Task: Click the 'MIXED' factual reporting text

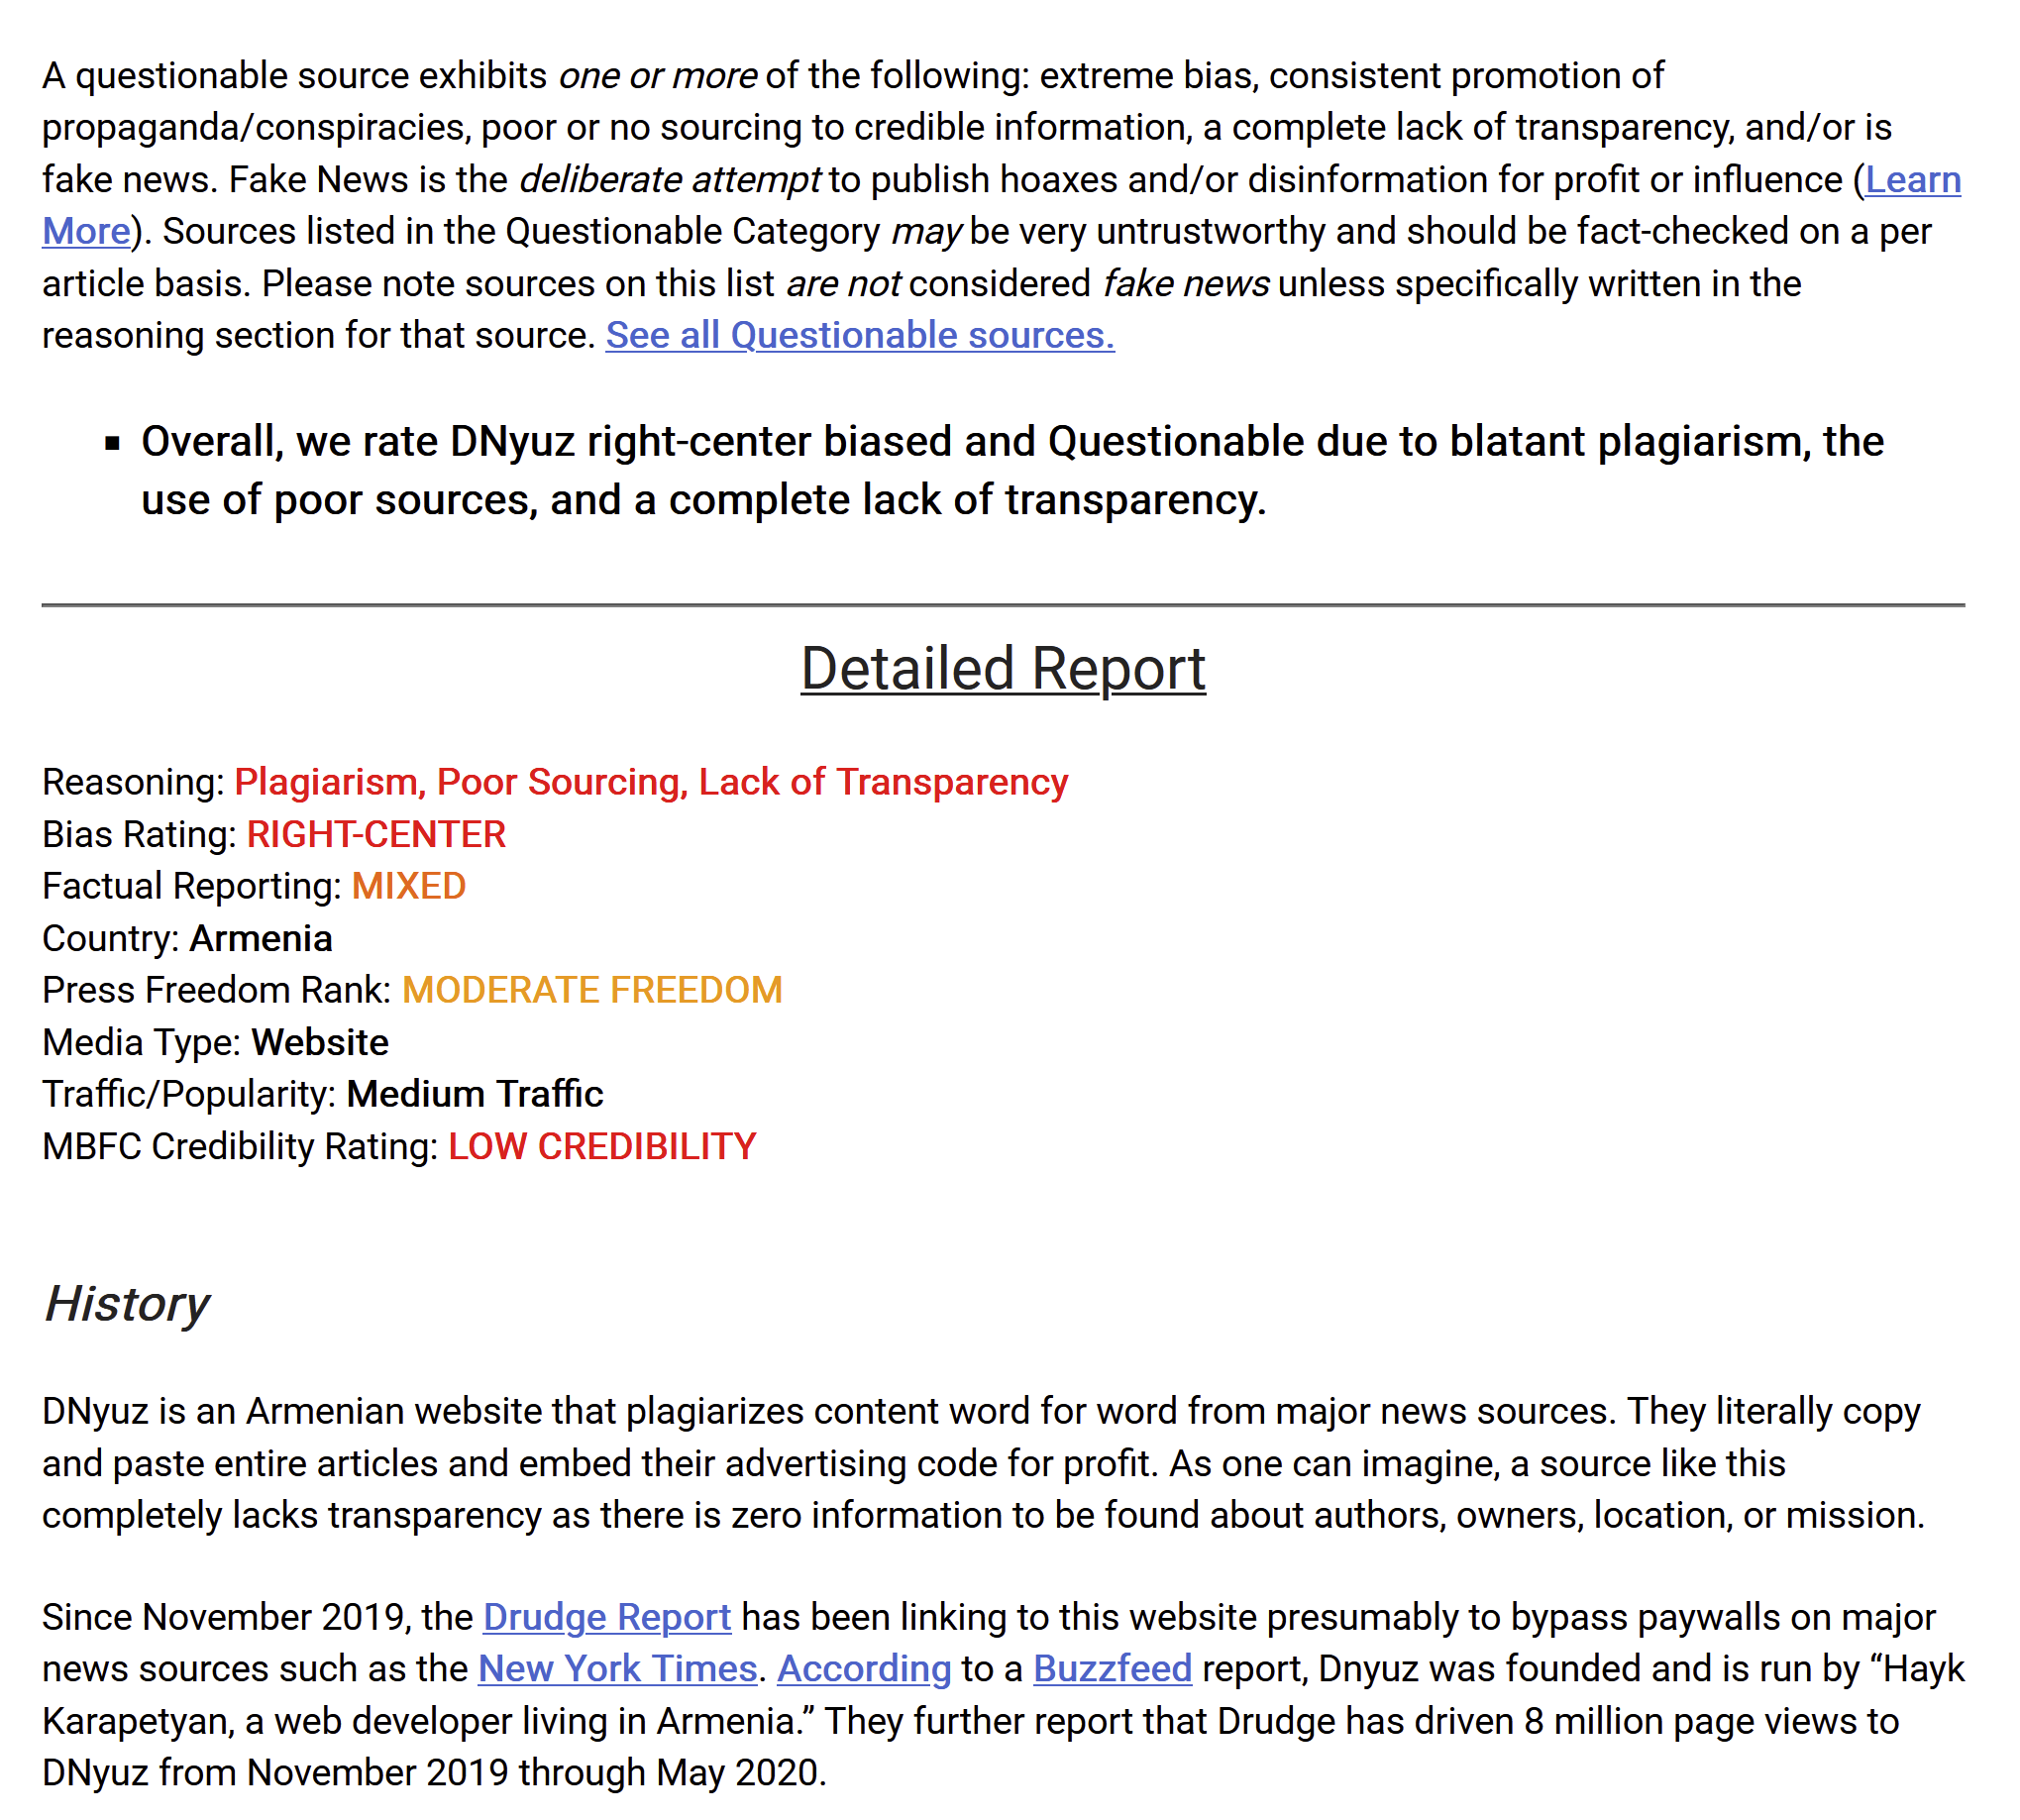Action: 408,886
